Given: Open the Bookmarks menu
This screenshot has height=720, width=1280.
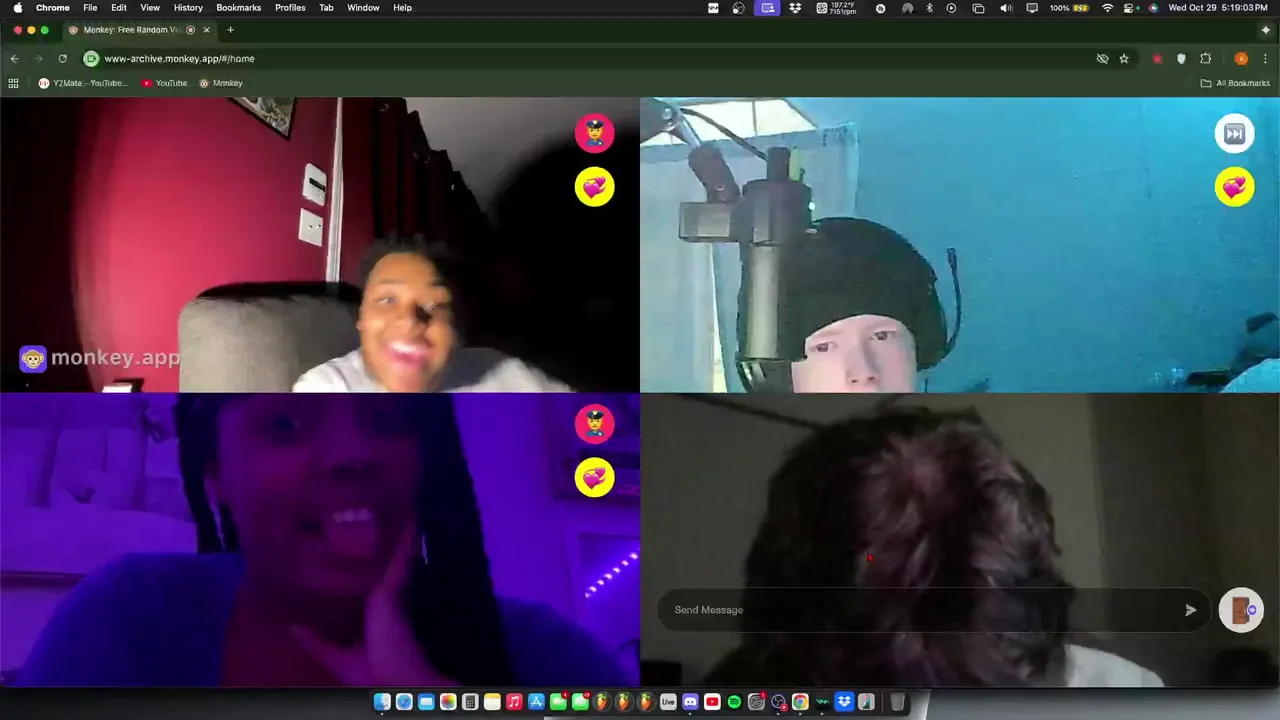Looking at the screenshot, I should coord(239,8).
